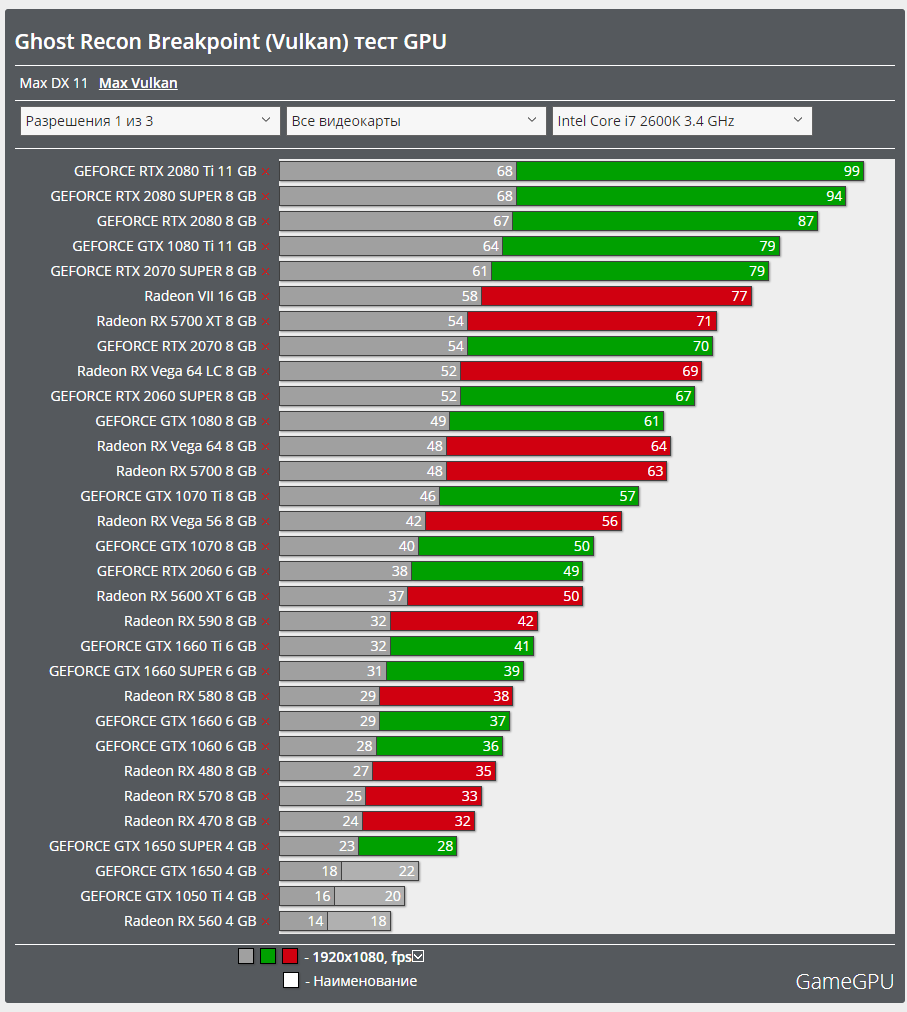Image resolution: width=907 pixels, height=1012 pixels.
Task: Click the GEFORCE GTX 1050 Ti 4 GB label
Action: click(168, 896)
